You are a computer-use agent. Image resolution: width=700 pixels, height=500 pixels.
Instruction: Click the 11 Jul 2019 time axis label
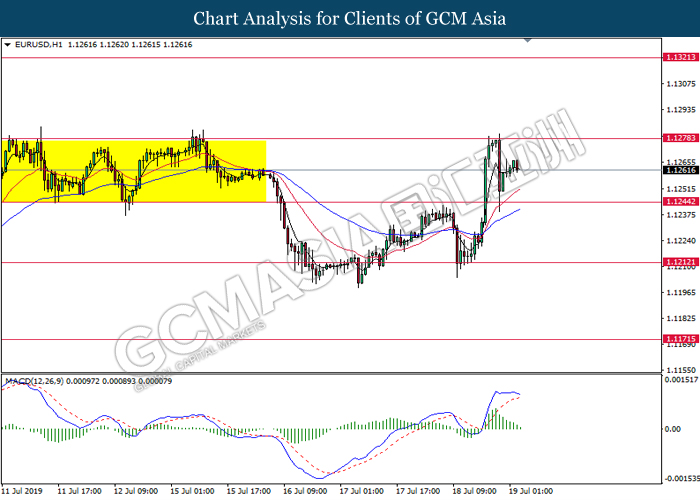click(x=22, y=491)
